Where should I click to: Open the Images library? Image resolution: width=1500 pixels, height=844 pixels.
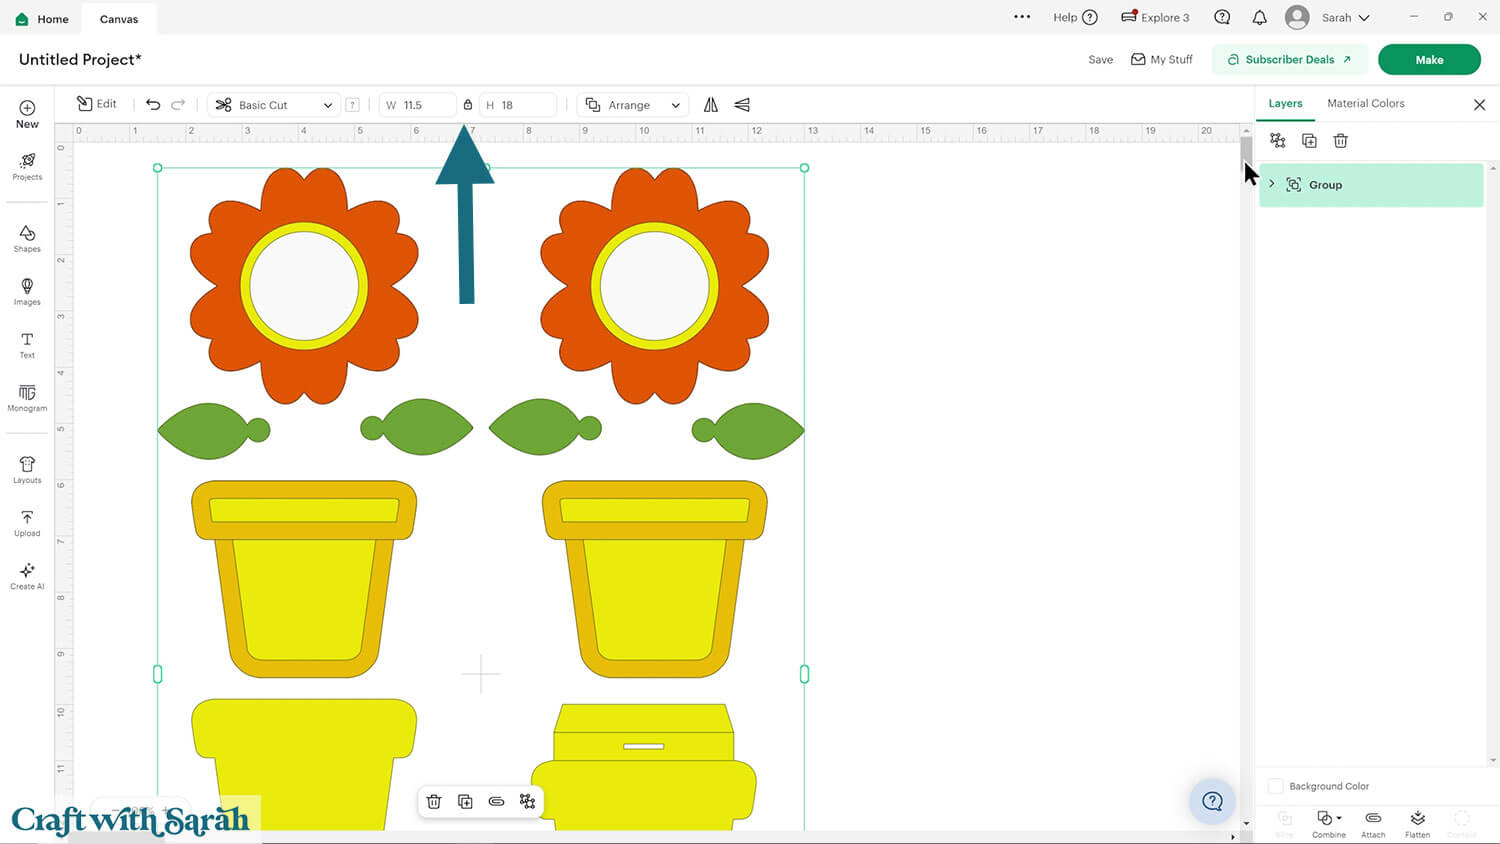point(27,291)
